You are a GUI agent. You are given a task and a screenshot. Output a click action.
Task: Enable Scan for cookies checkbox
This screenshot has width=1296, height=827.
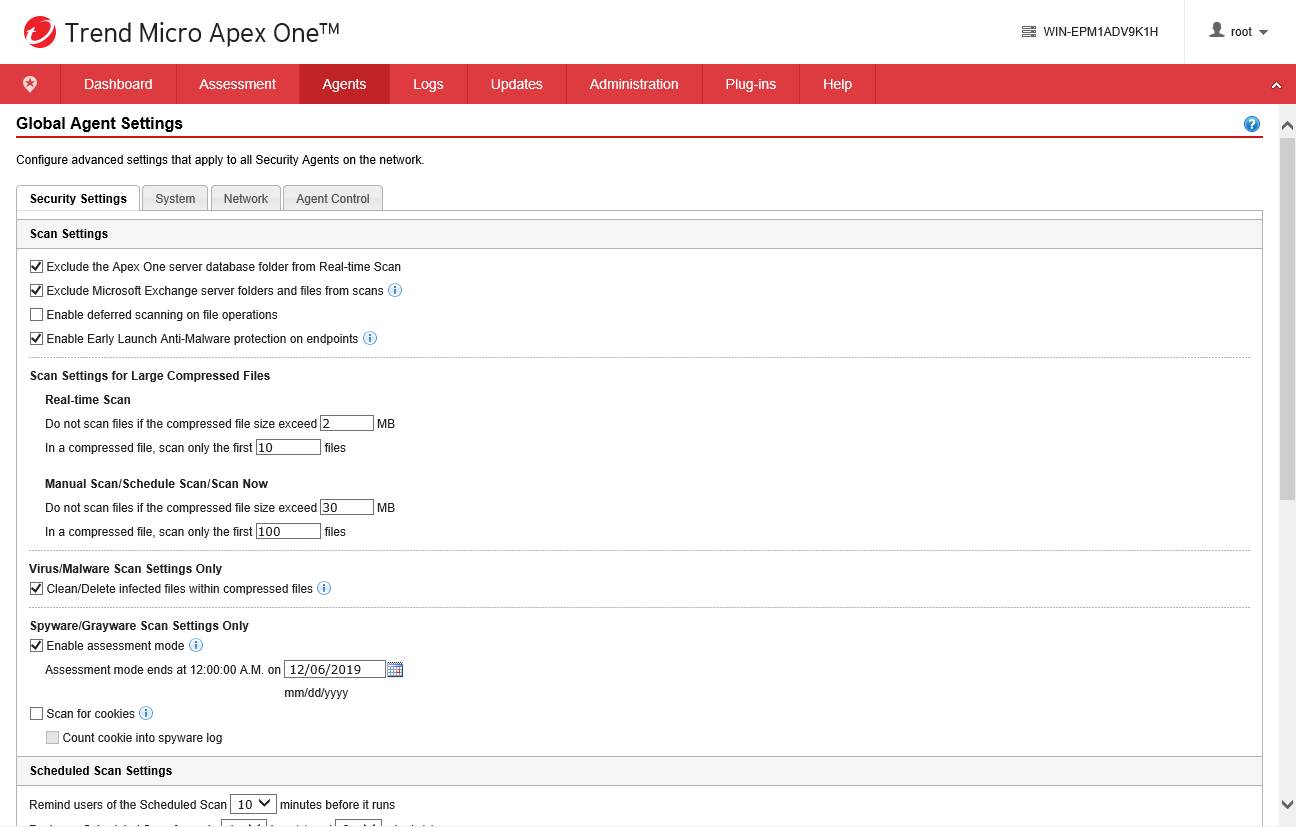(37, 714)
